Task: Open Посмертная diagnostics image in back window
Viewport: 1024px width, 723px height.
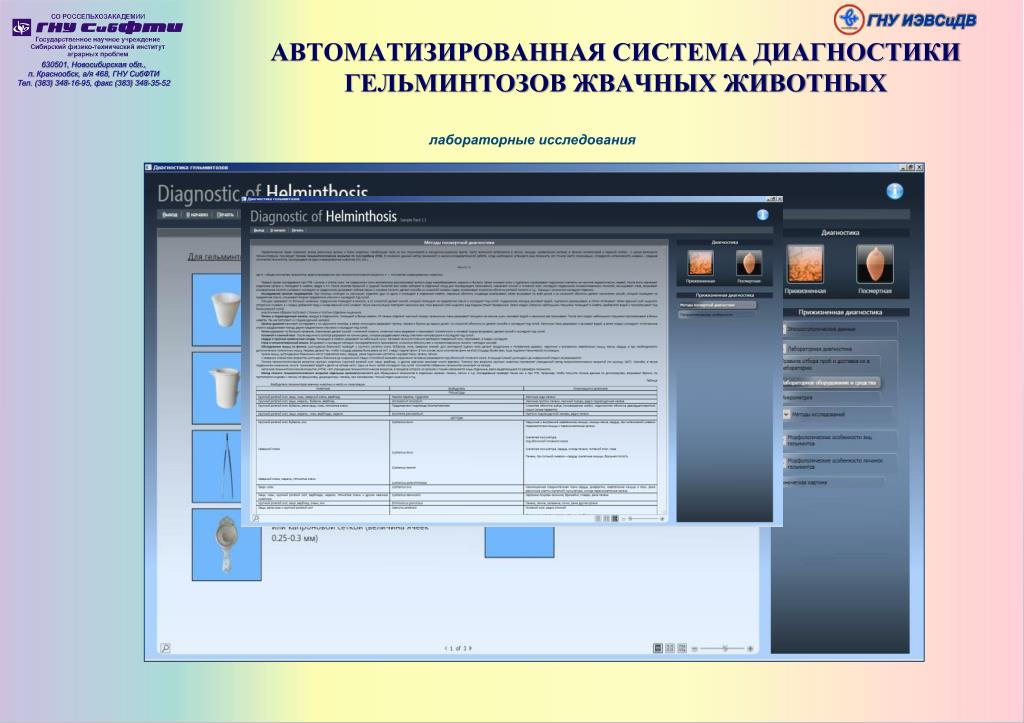Action: pos(874,264)
